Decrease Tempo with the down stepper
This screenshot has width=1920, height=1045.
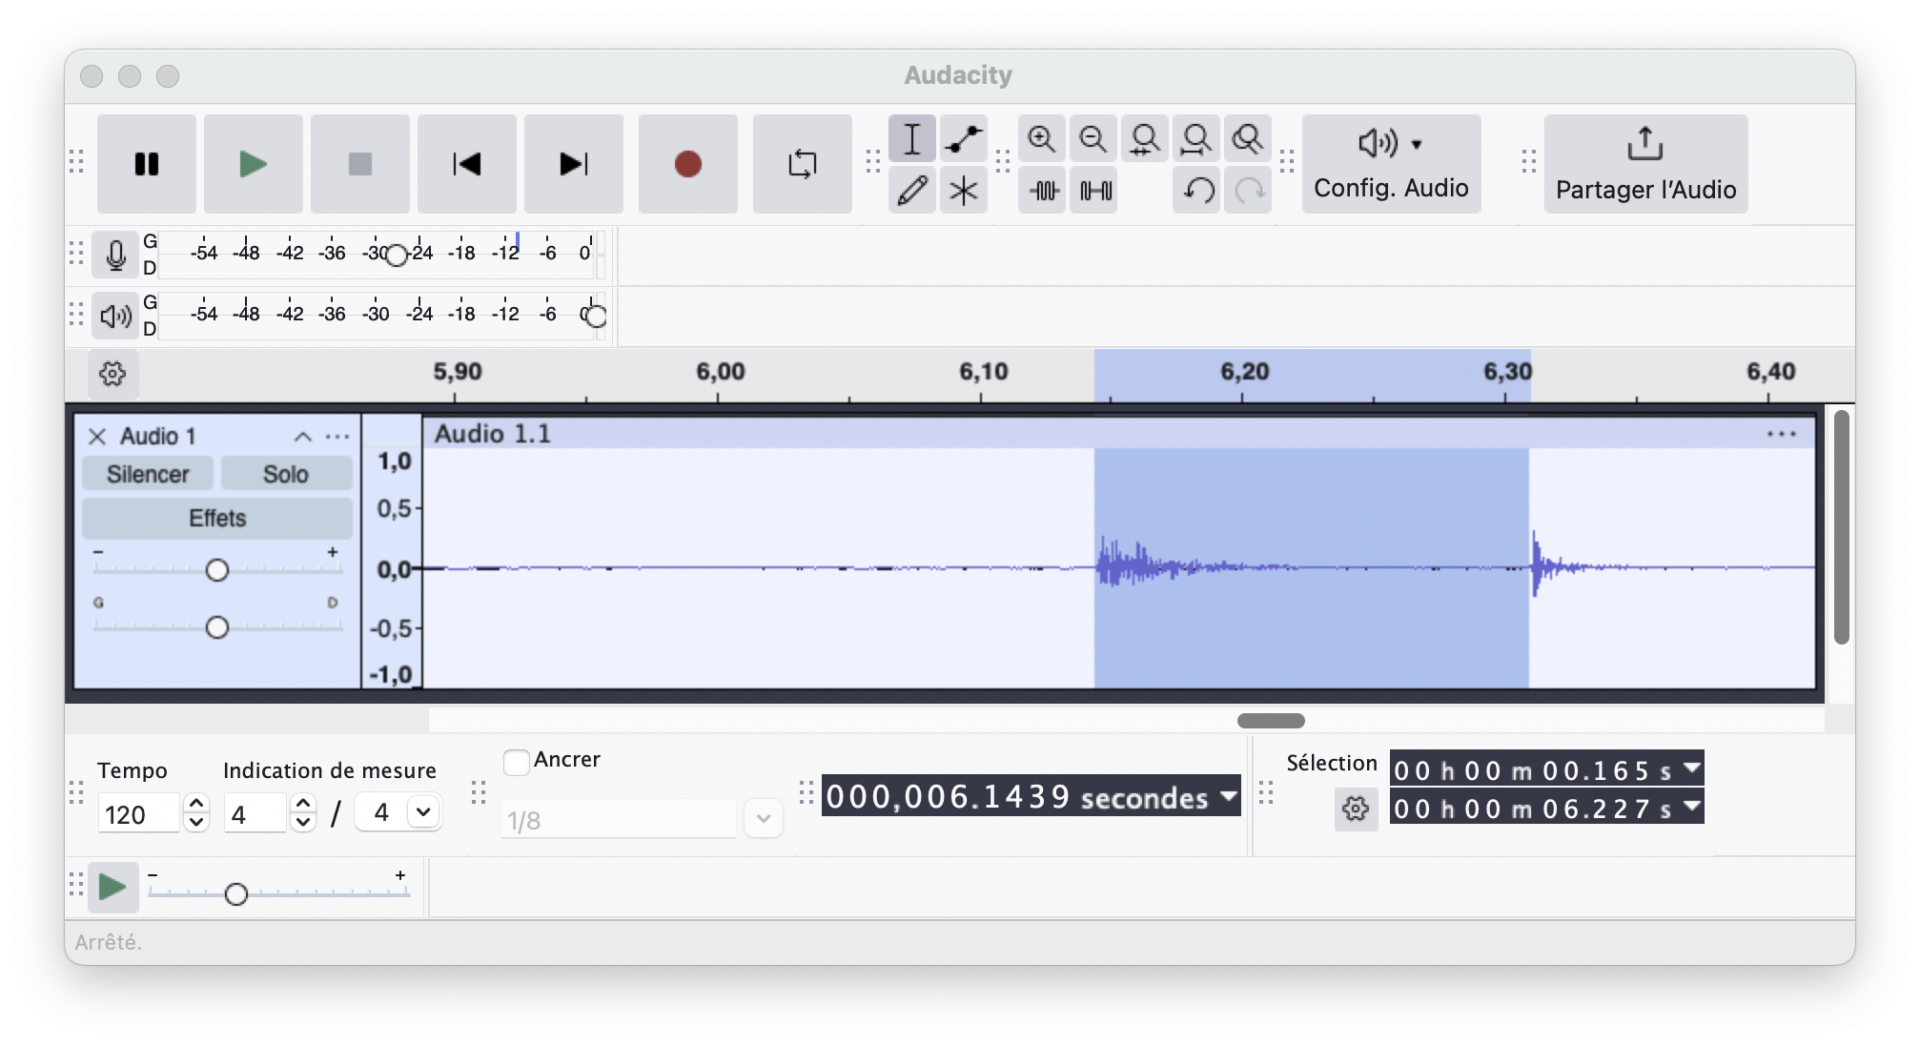click(197, 823)
